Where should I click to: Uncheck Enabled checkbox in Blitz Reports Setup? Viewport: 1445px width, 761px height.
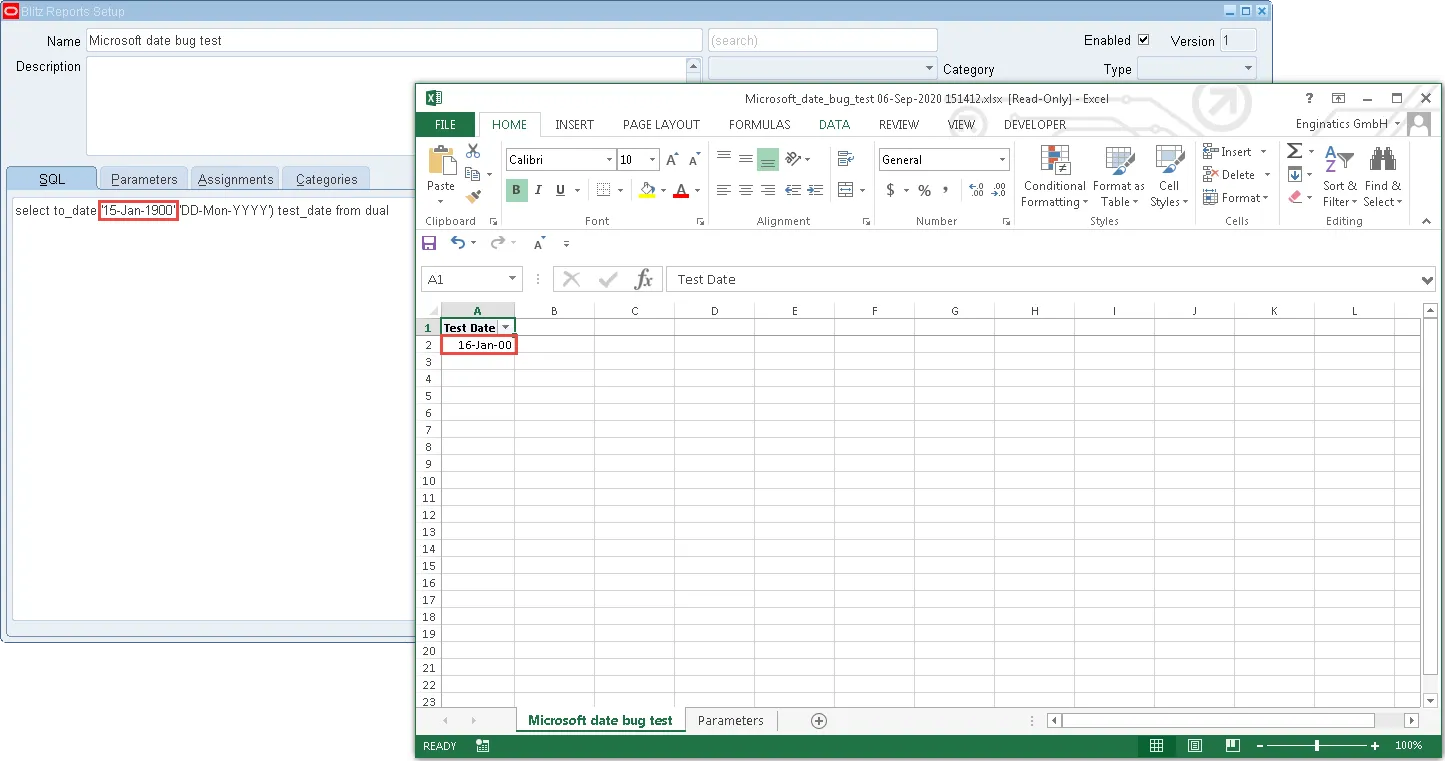tap(1144, 40)
